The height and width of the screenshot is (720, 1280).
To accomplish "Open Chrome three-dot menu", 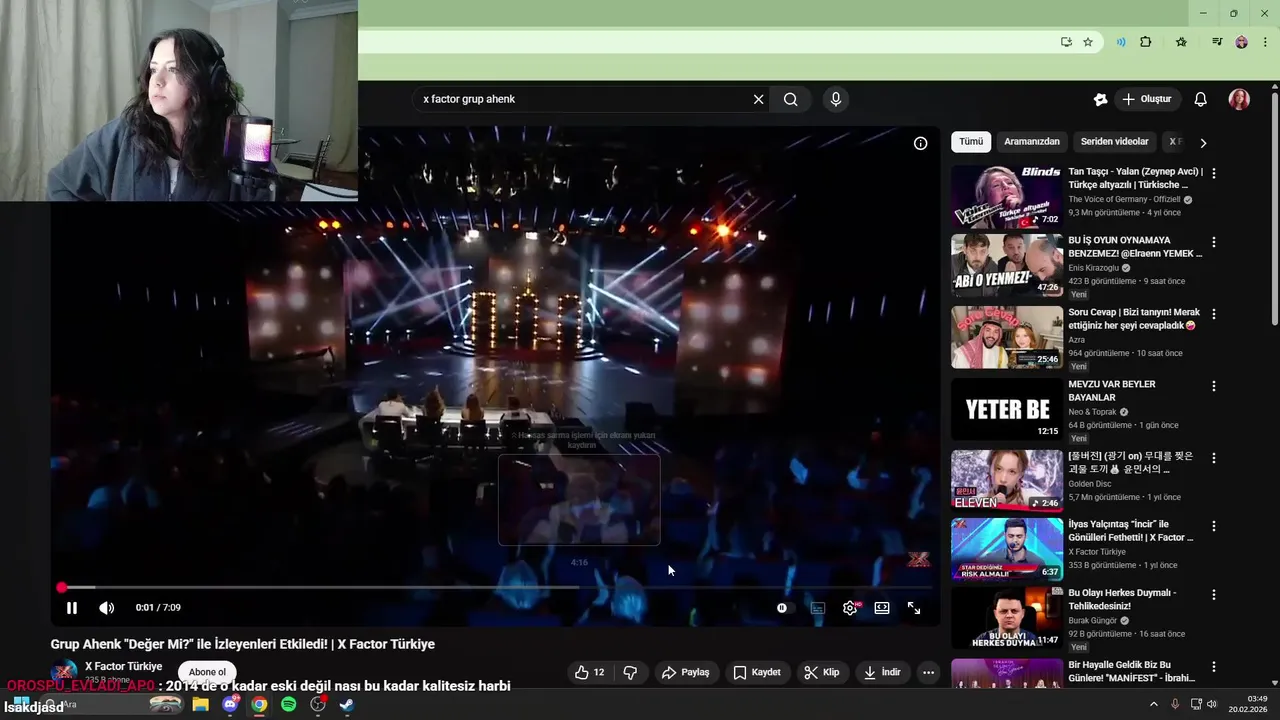I will point(1266,42).
